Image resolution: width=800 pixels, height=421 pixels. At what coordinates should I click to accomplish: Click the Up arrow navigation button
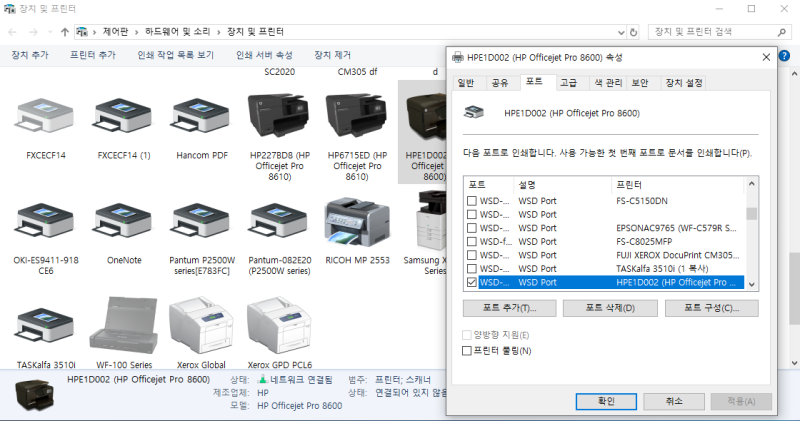65,32
